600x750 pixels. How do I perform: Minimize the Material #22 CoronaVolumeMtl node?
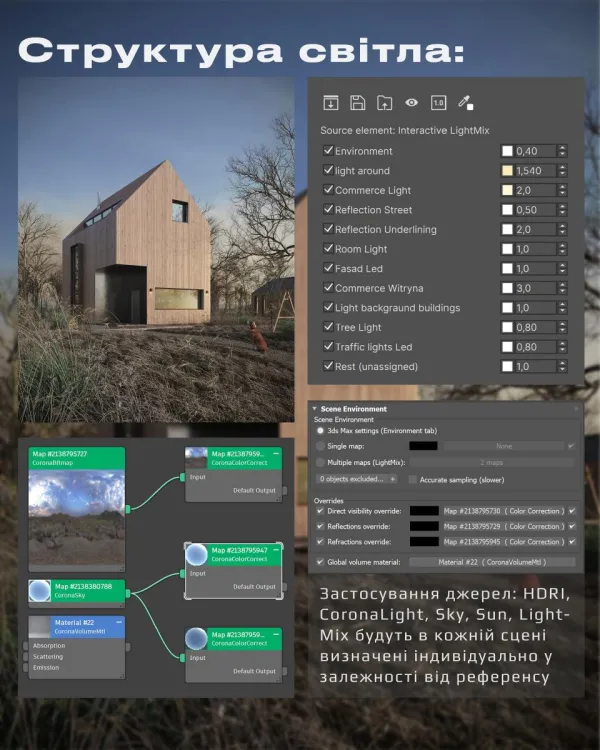(x=118, y=624)
